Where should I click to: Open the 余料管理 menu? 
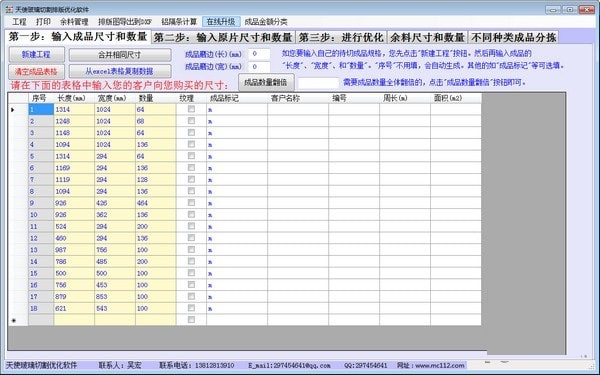tap(74, 22)
